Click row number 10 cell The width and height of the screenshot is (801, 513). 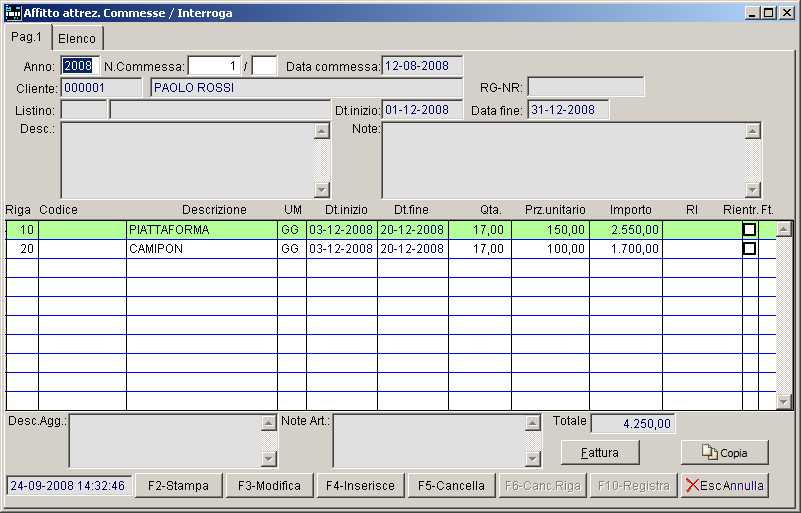click(22, 229)
